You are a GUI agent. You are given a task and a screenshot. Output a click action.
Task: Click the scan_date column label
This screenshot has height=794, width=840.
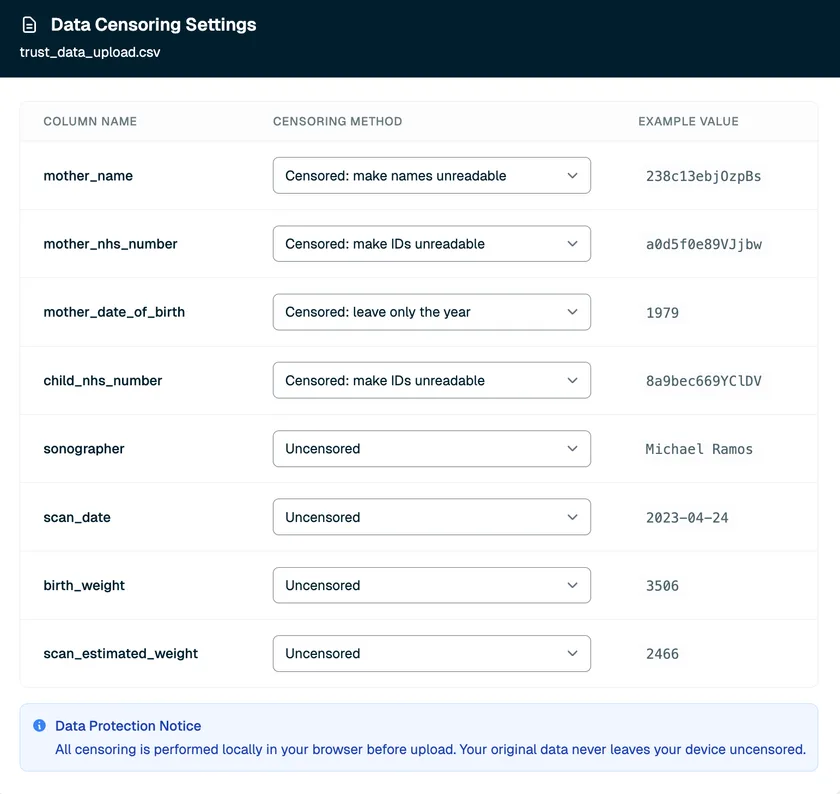[77, 518]
